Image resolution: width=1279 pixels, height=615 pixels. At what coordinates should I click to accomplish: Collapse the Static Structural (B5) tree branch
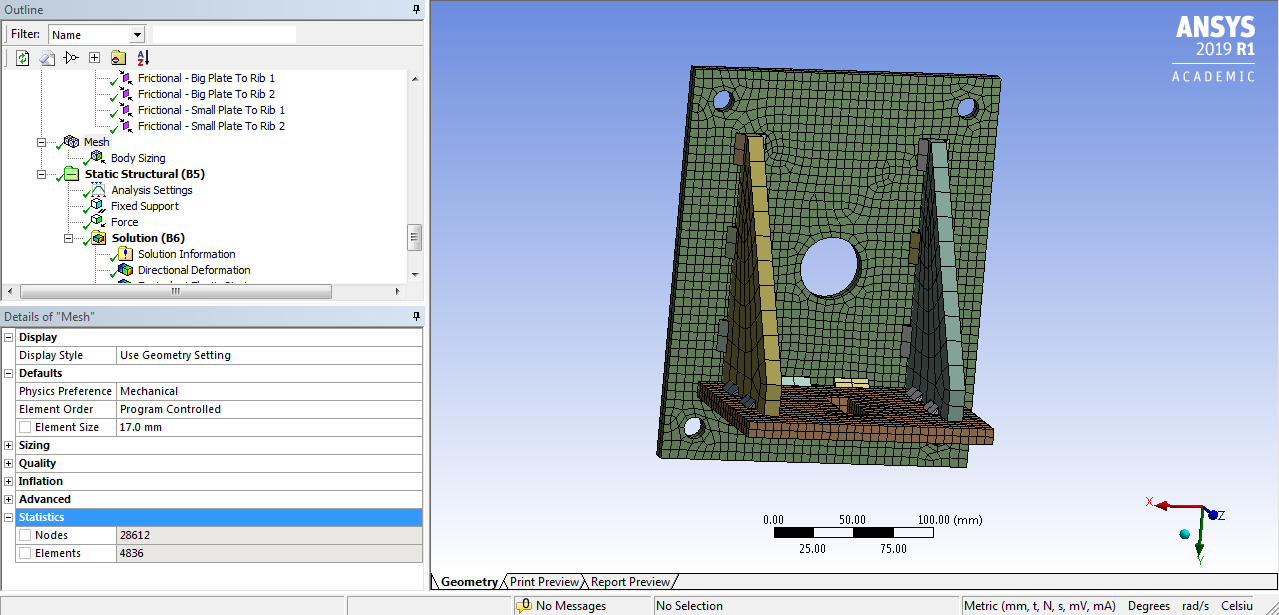pyautogui.click(x=41, y=173)
